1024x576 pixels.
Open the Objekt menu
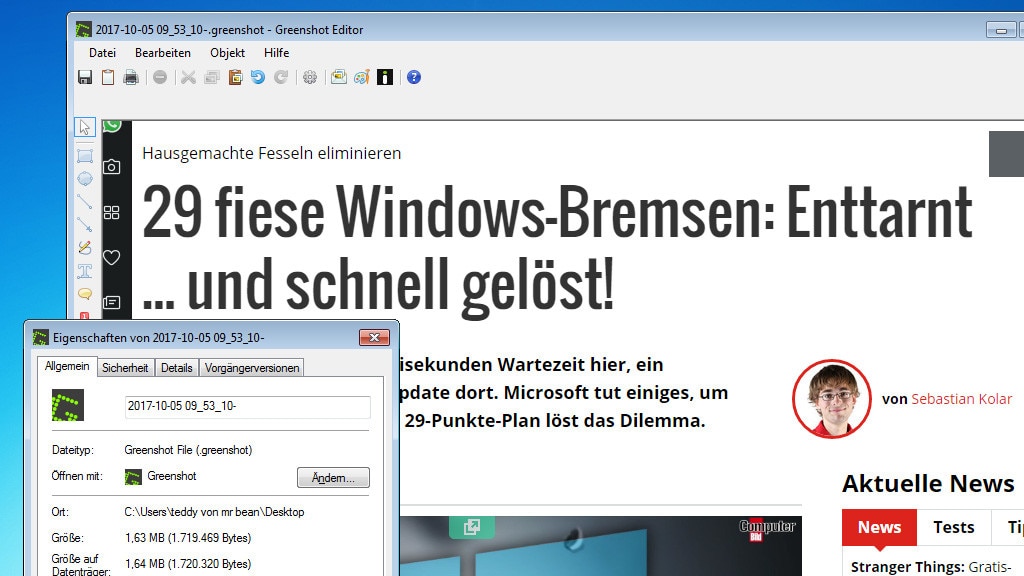tap(227, 53)
